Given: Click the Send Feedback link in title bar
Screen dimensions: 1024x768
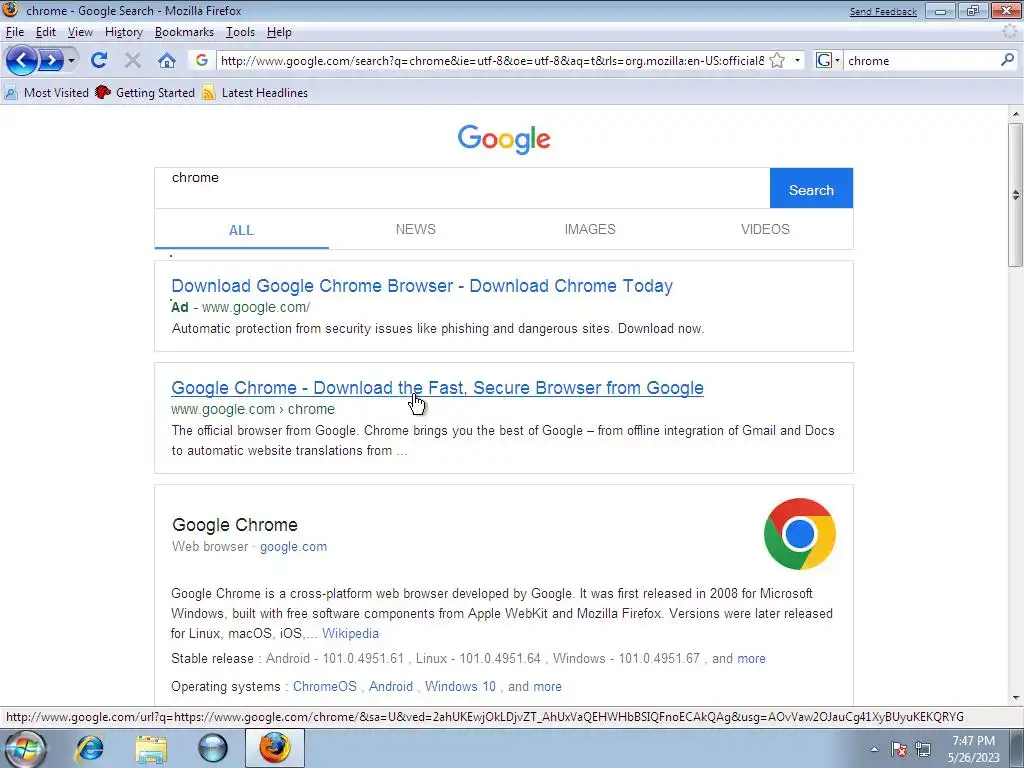Looking at the screenshot, I should [883, 12].
